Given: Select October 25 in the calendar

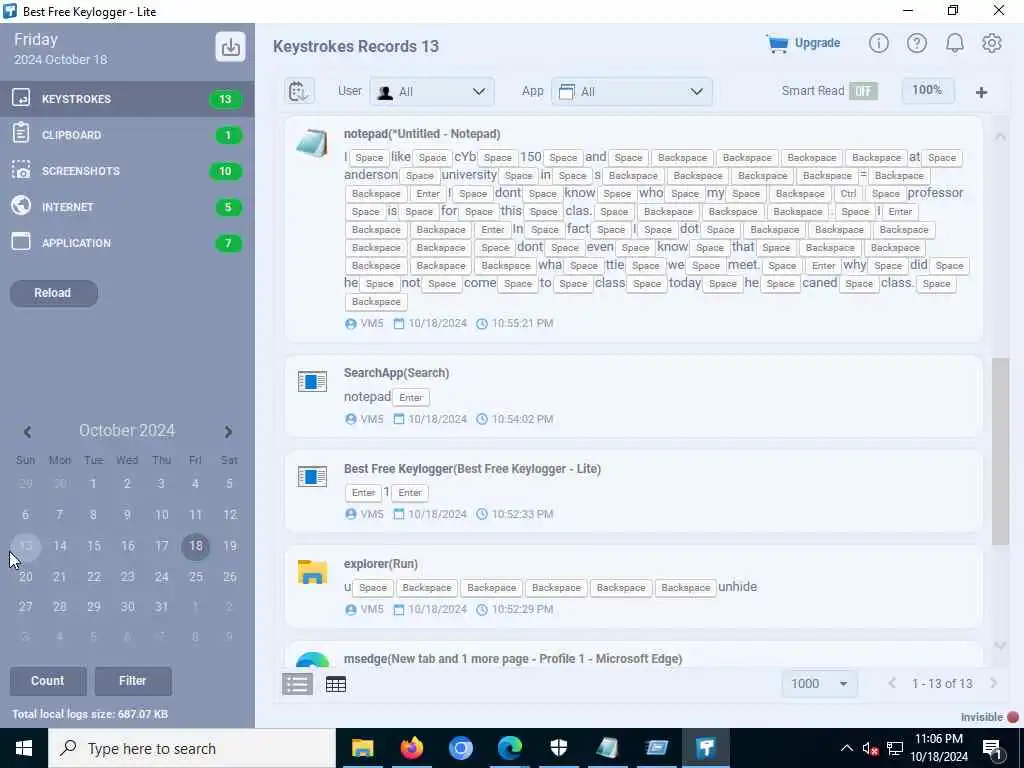Looking at the screenshot, I should coord(195,577).
